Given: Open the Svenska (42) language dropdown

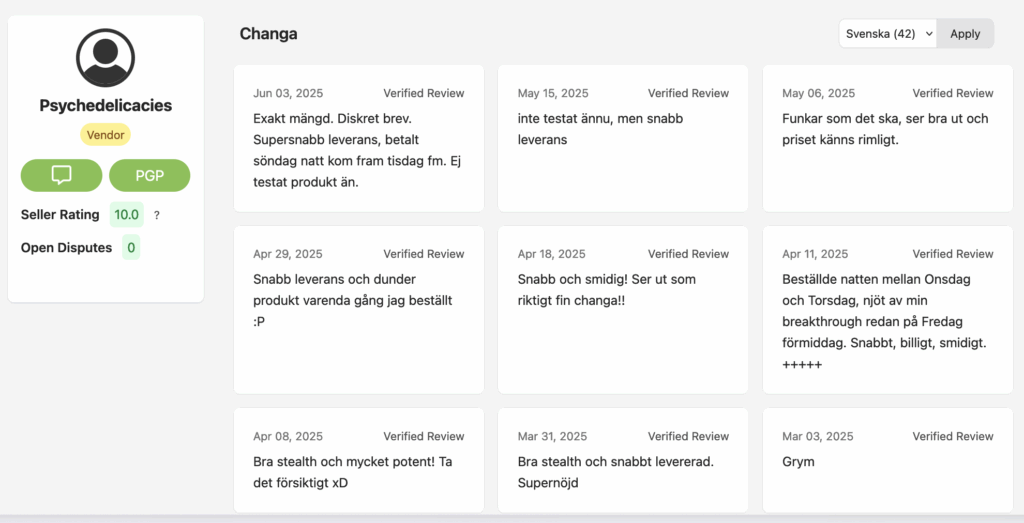Looking at the screenshot, I should [x=886, y=33].
